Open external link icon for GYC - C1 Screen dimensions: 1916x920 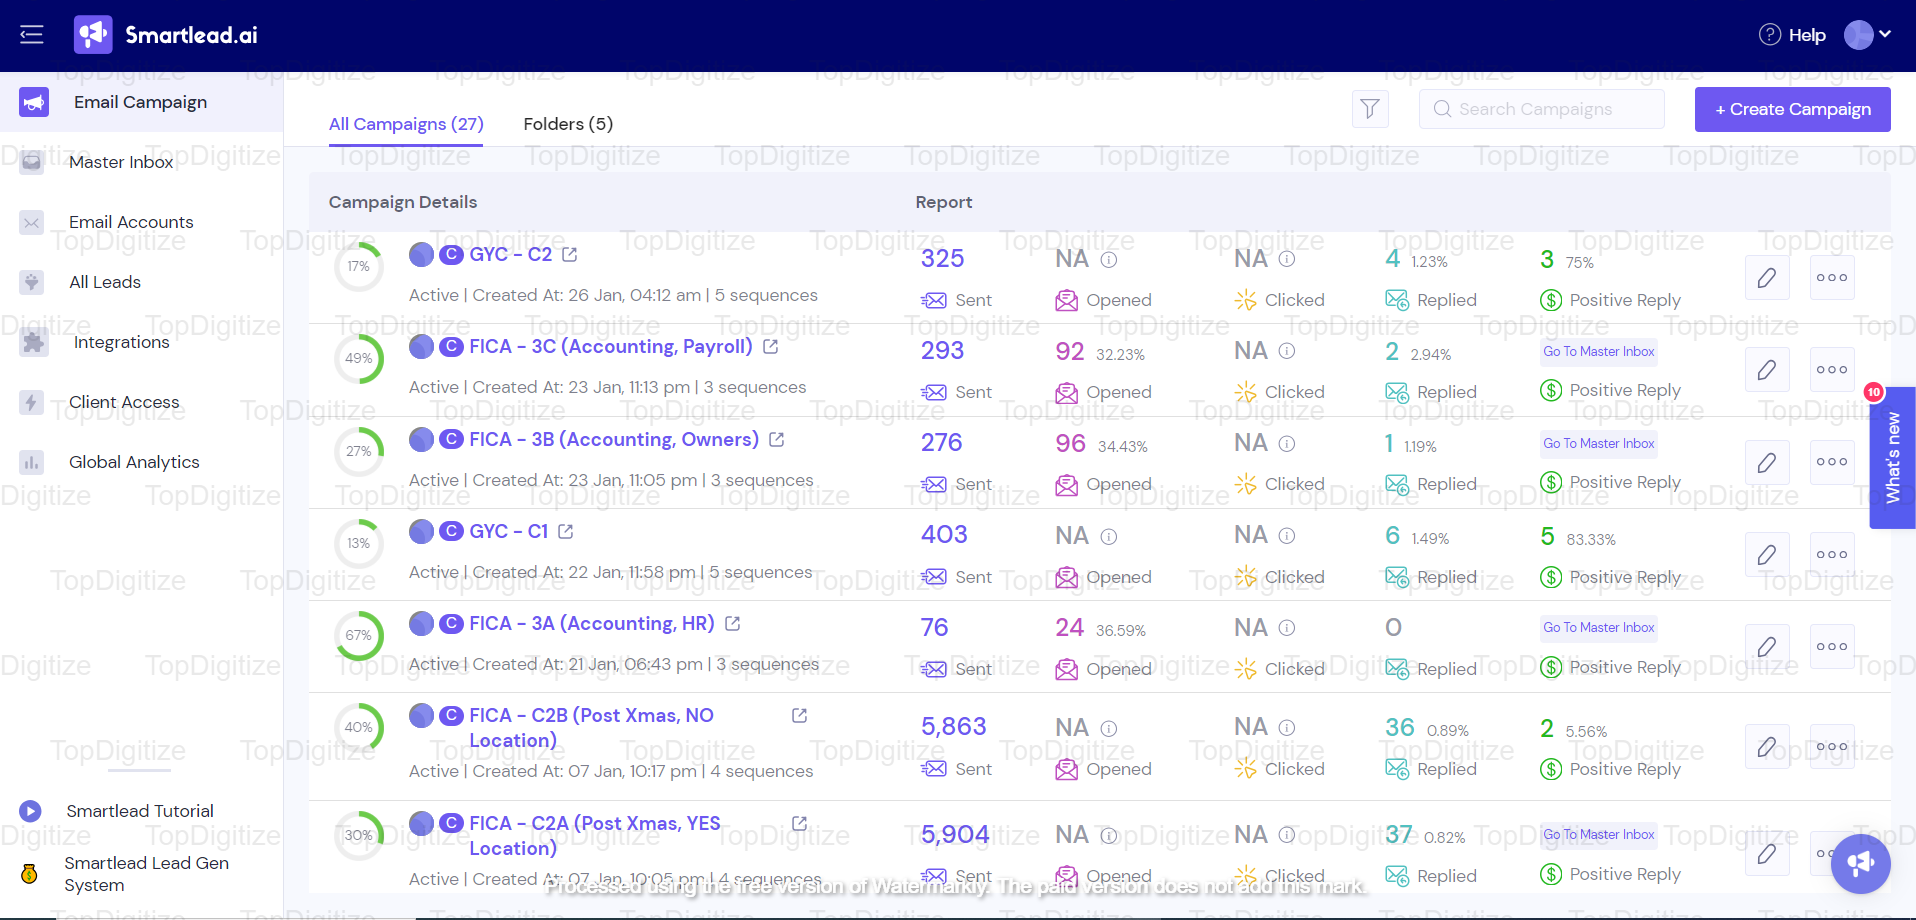click(566, 532)
